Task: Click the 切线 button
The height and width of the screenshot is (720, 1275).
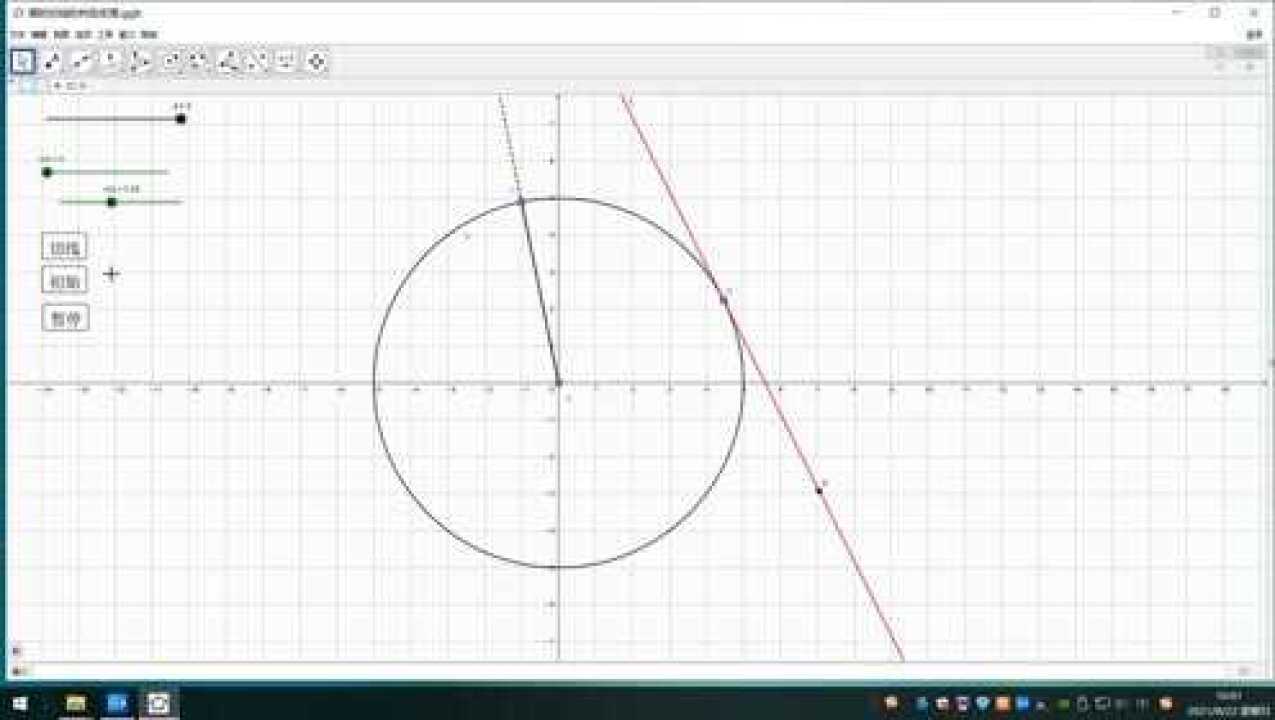Action: (x=65, y=246)
